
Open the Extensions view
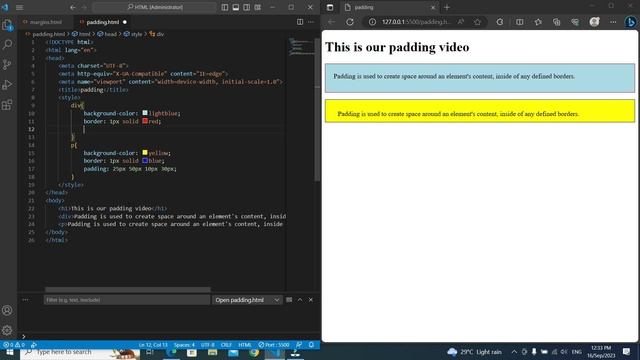pos(7,105)
